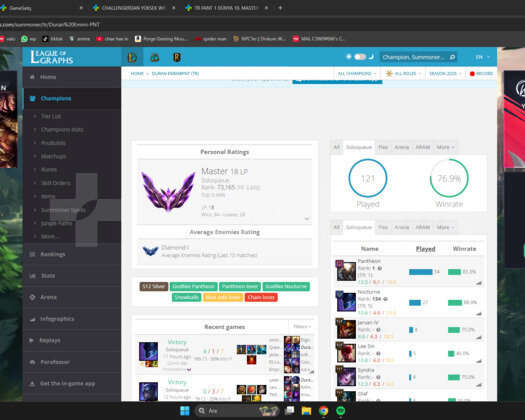This screenshot has width=525, height=420.
Task: Focus the Champion, Summoner search field
Action: click(414, 57)
